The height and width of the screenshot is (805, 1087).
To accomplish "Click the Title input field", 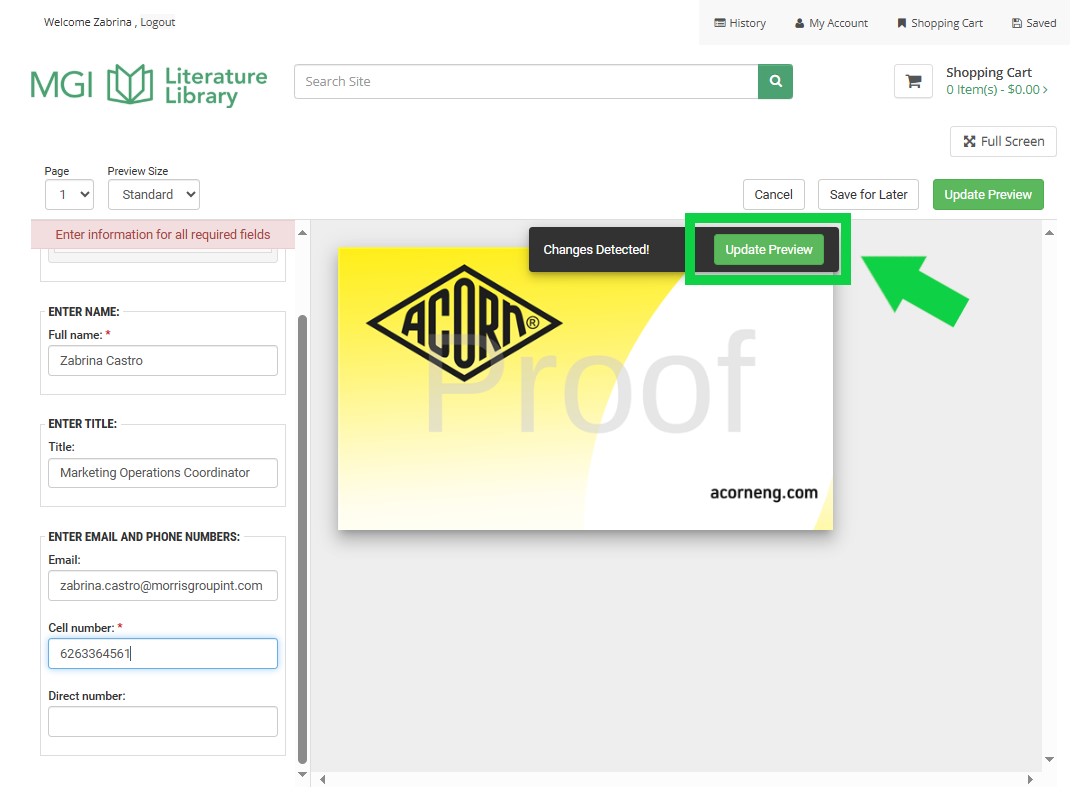I will (x=163, y=473).
